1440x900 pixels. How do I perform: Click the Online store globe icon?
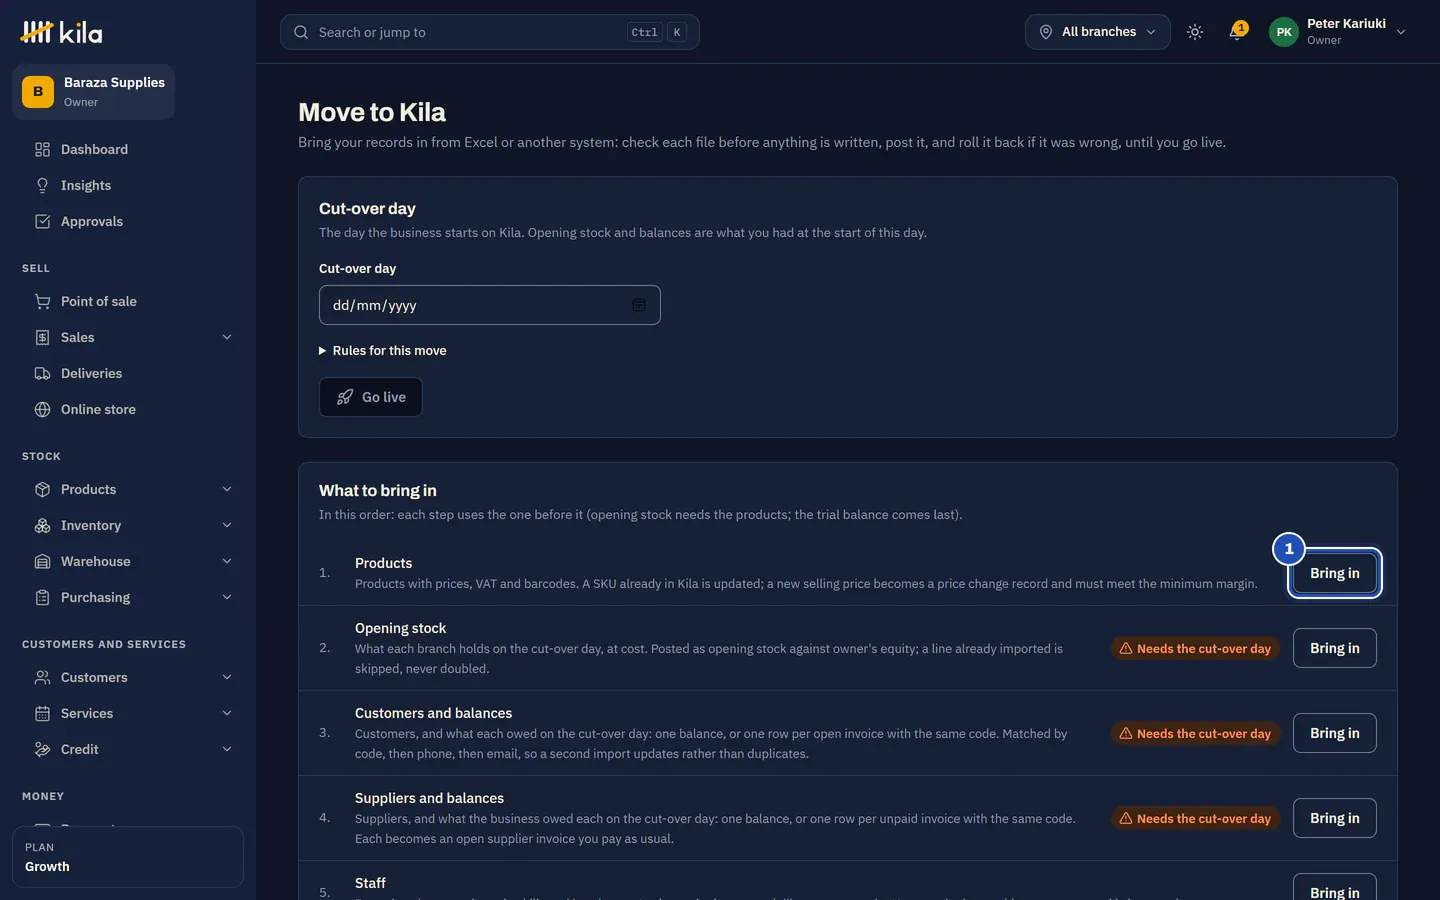[42, 409]
